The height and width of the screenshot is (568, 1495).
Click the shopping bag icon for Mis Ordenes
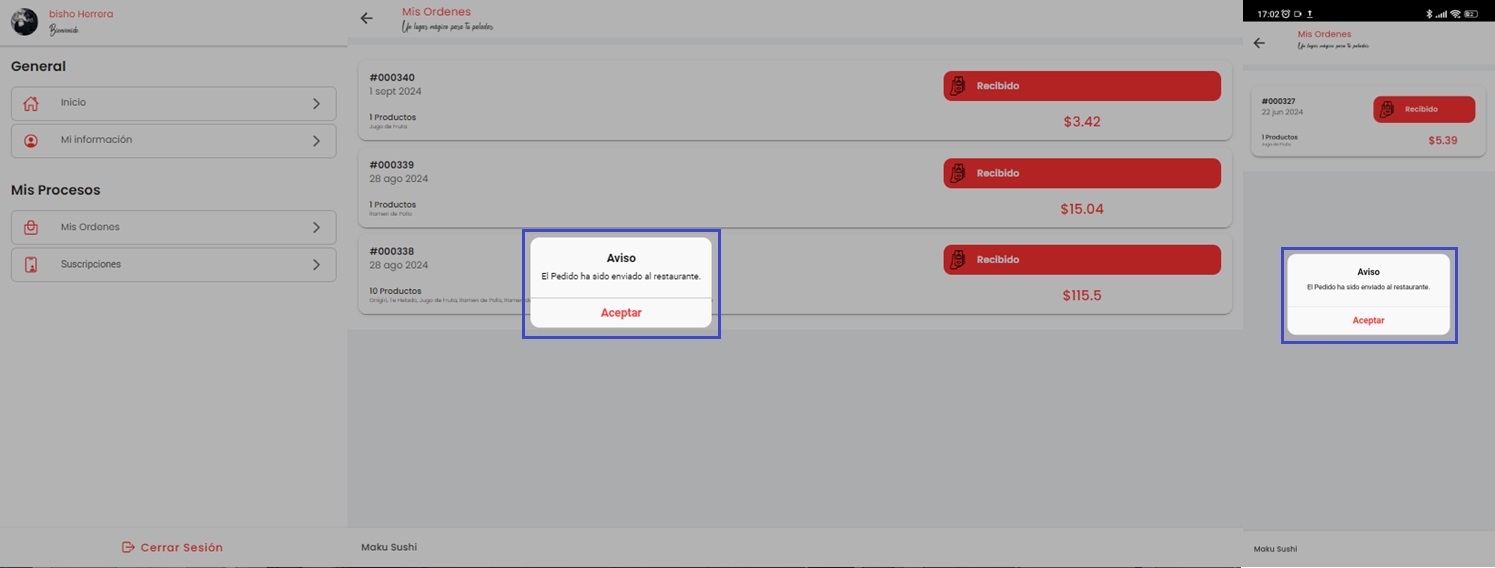click(31, 228)
